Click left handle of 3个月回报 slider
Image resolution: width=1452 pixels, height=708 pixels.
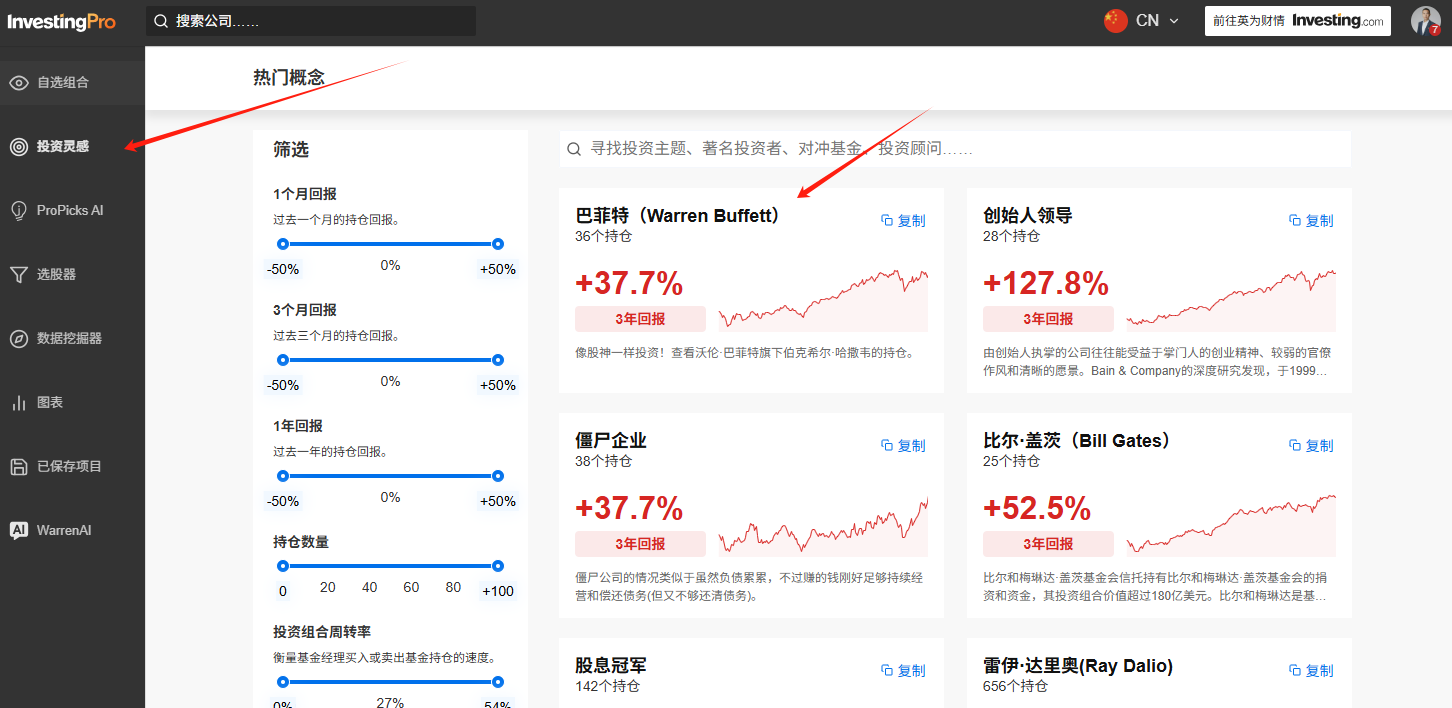[x=283, y=360]
